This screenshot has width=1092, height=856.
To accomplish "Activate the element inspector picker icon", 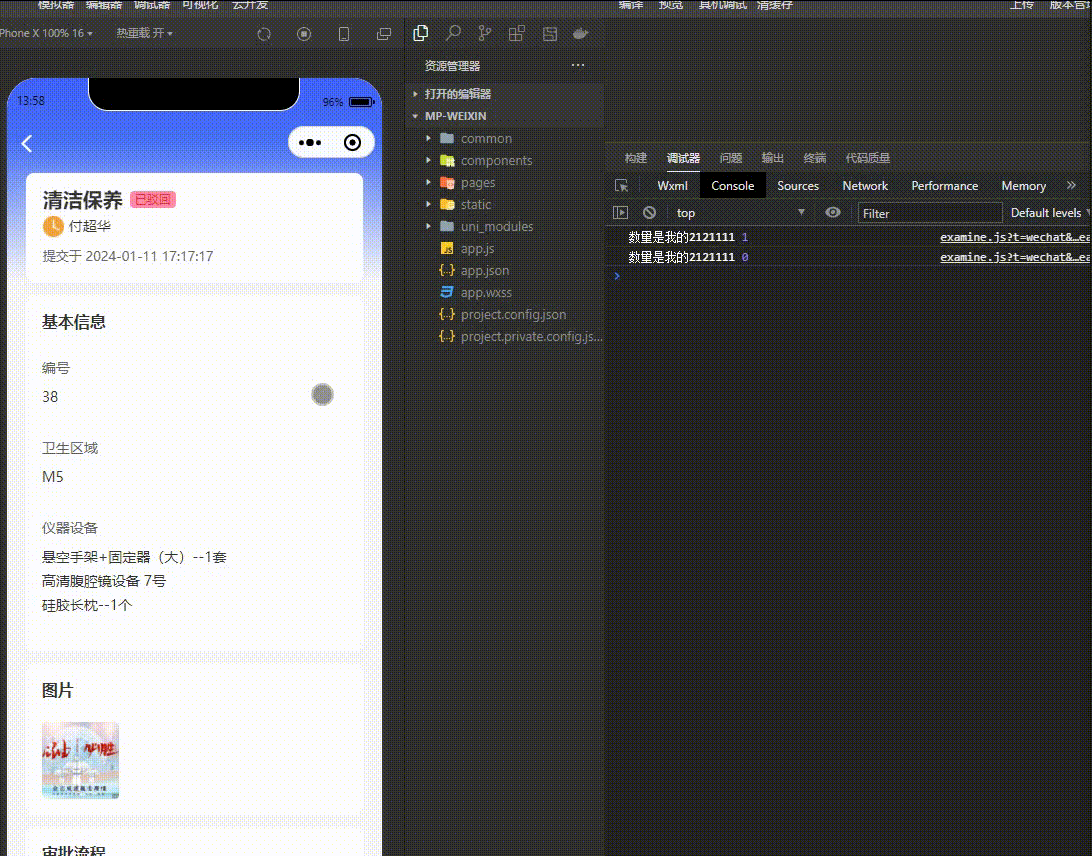I will (x=622, y=186).
